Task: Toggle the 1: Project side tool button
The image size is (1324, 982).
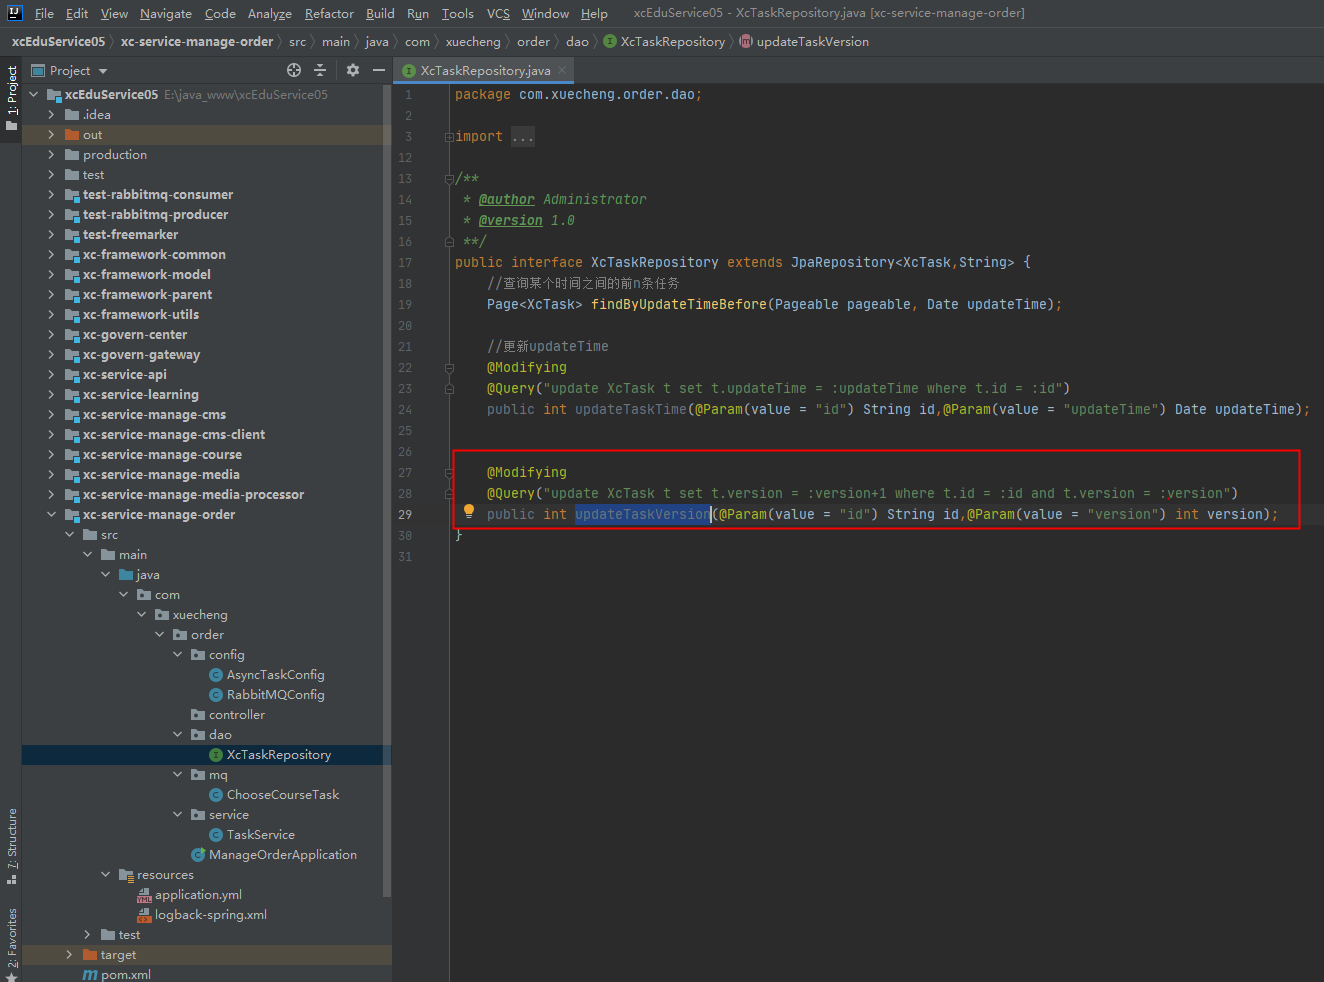Action: click(x=11, y=98)
